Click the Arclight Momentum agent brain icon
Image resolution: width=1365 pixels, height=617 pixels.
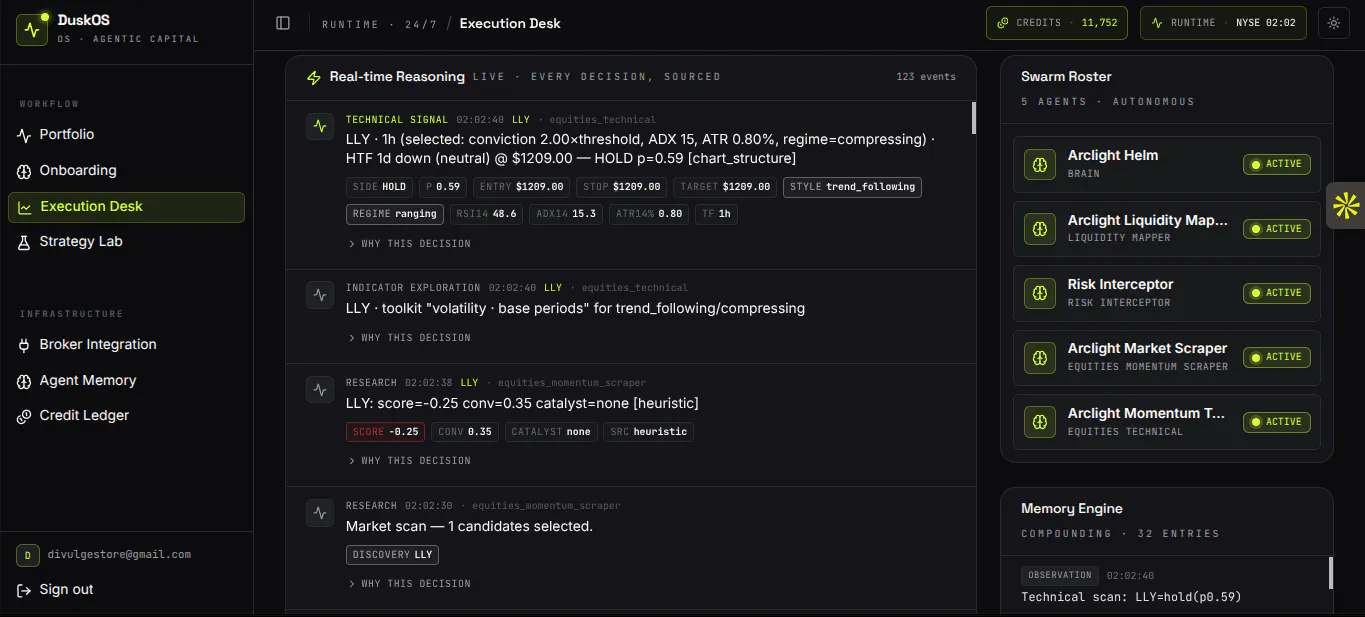pyautogui.click(x=1040, y=422)
